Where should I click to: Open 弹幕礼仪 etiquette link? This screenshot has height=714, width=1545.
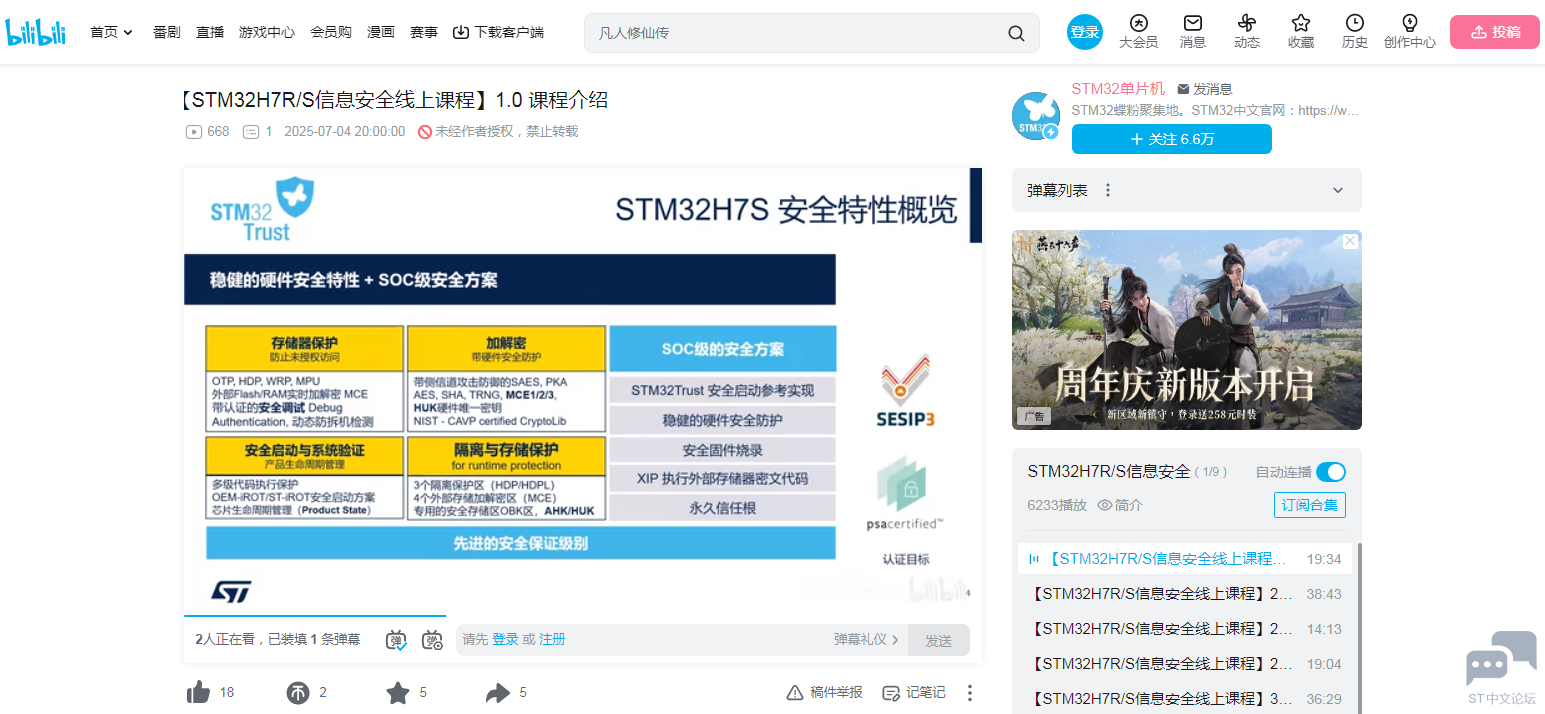(867, 639)
